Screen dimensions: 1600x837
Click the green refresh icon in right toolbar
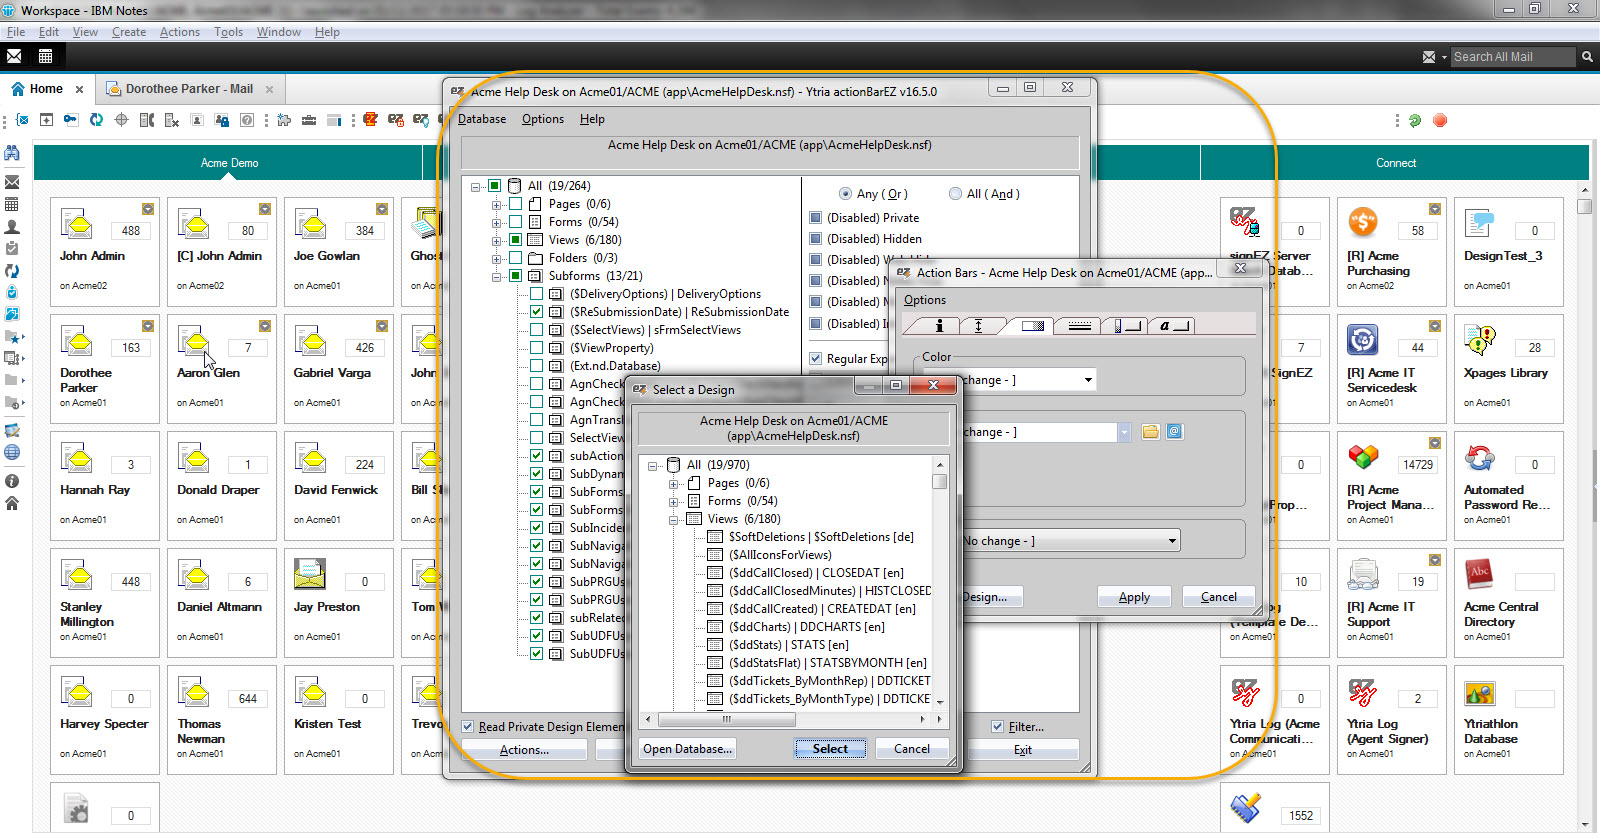pyautogui.click(x=1415, y=120)
